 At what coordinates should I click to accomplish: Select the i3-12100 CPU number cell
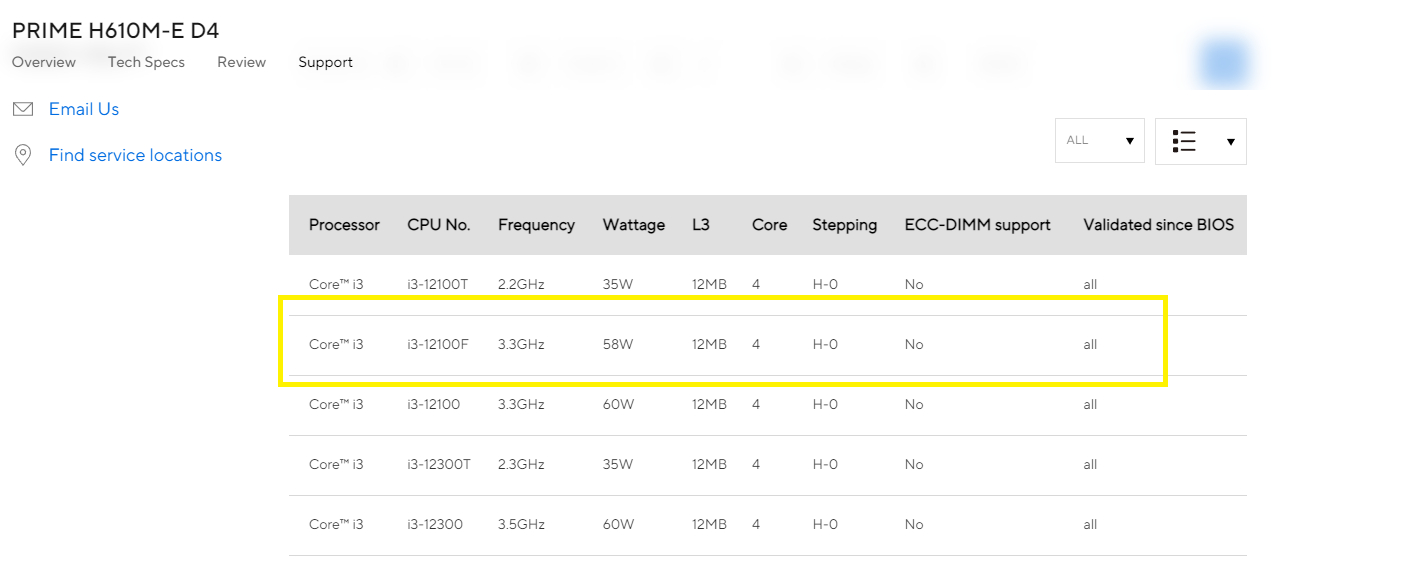click(434, 404)
